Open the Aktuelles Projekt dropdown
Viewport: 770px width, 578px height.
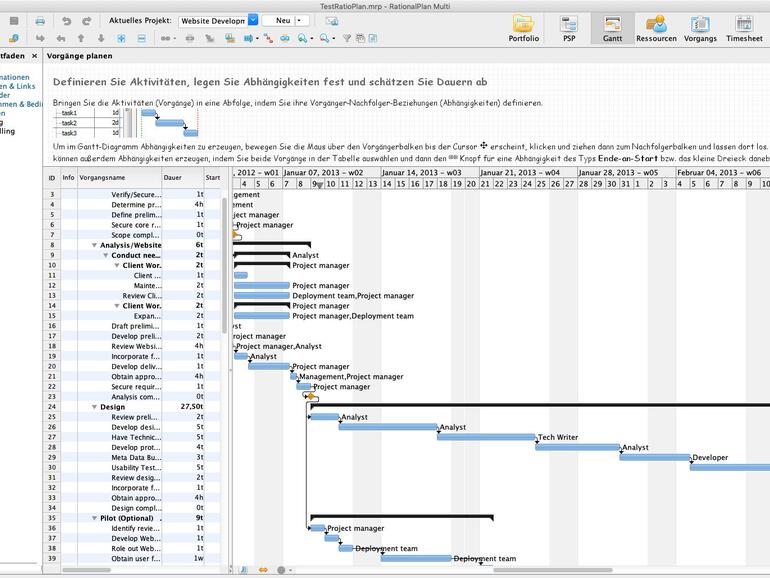pos(253,20)
